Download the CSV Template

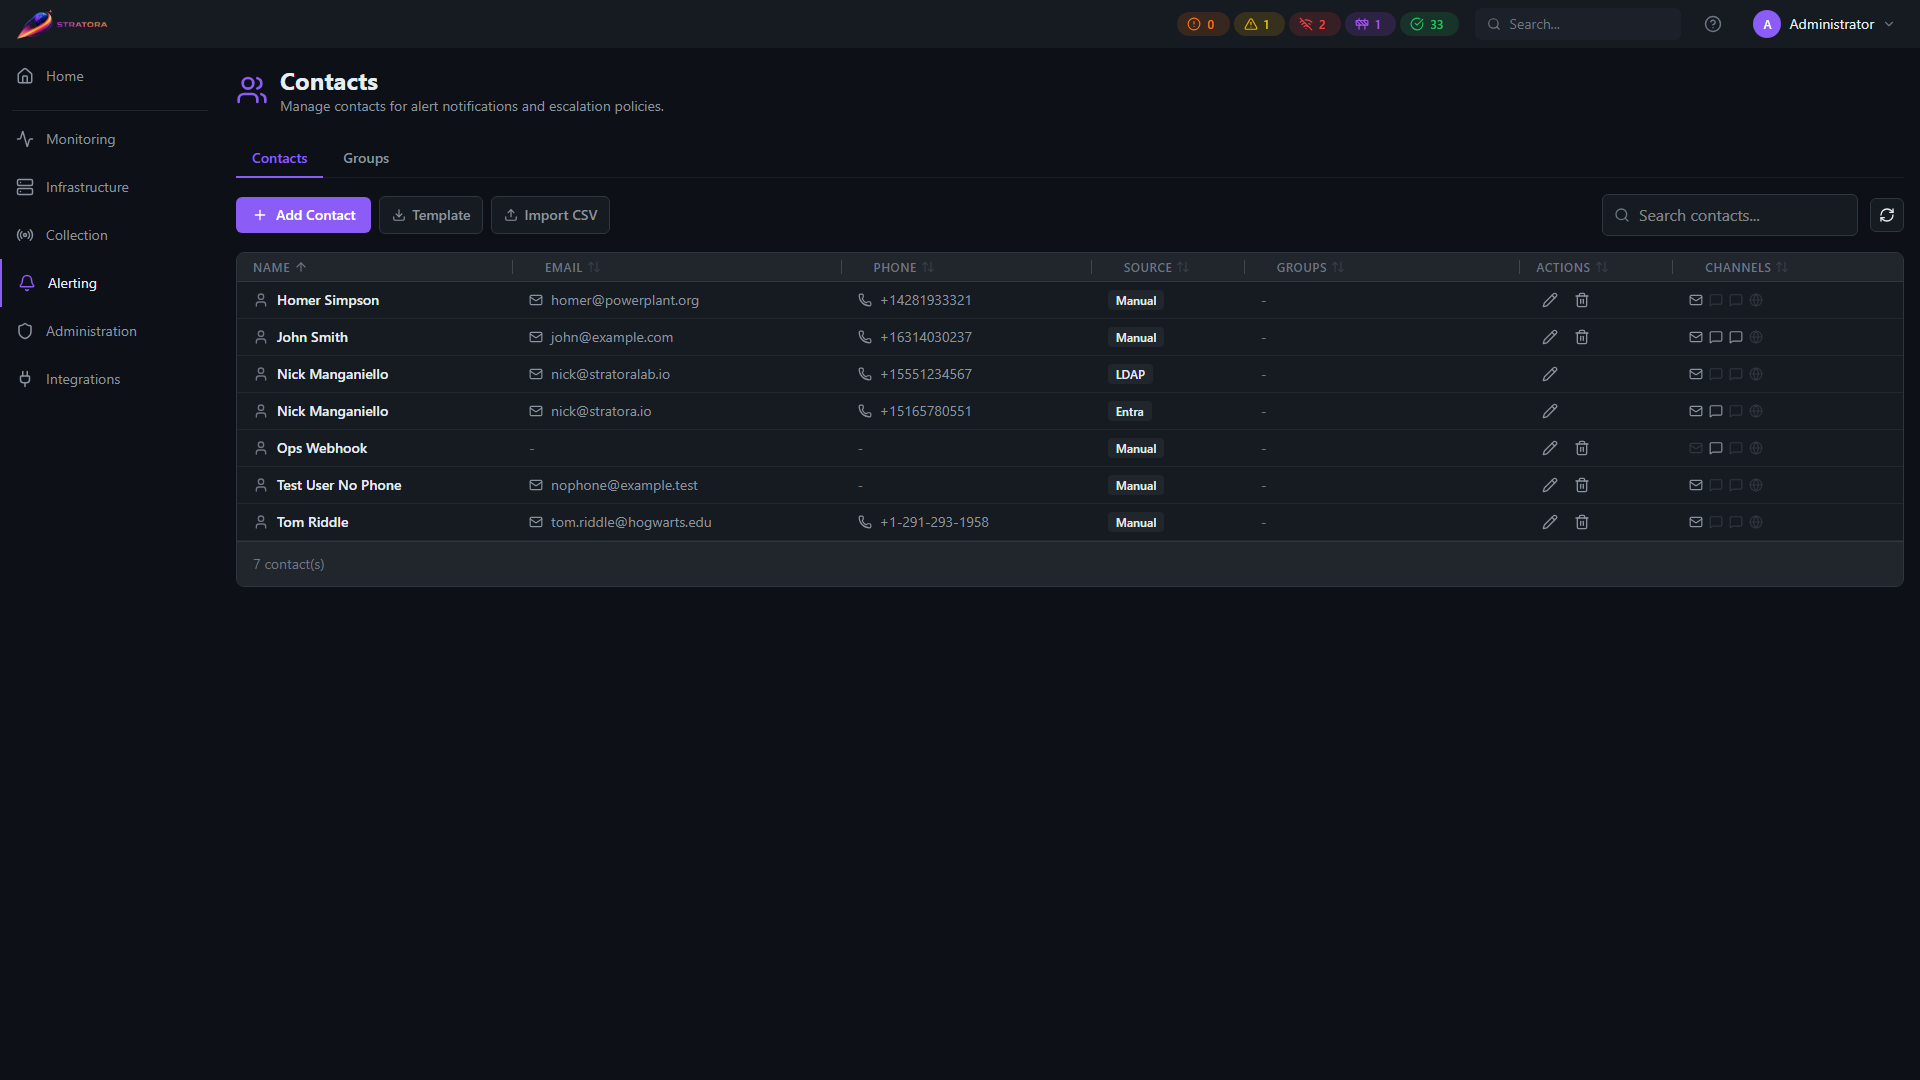coord(431,215)
